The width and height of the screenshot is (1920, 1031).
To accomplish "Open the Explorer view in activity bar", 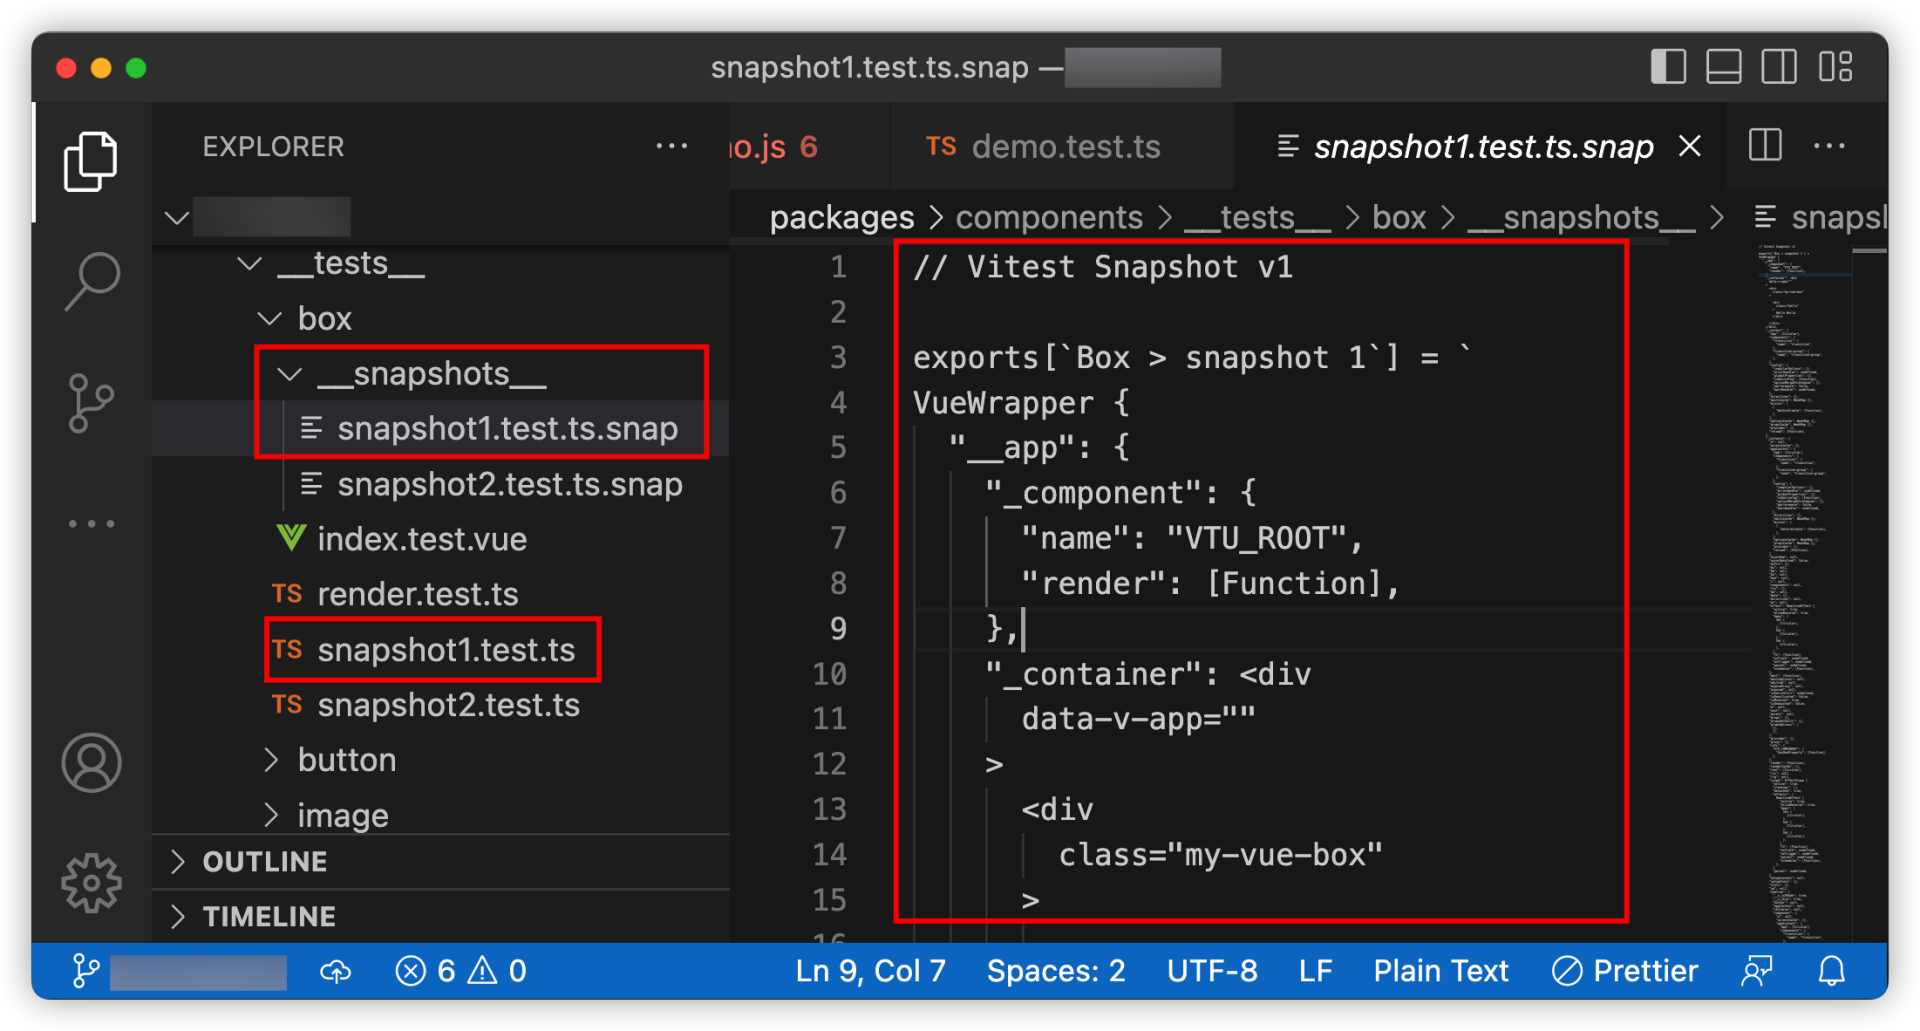I will pos(91,162).
